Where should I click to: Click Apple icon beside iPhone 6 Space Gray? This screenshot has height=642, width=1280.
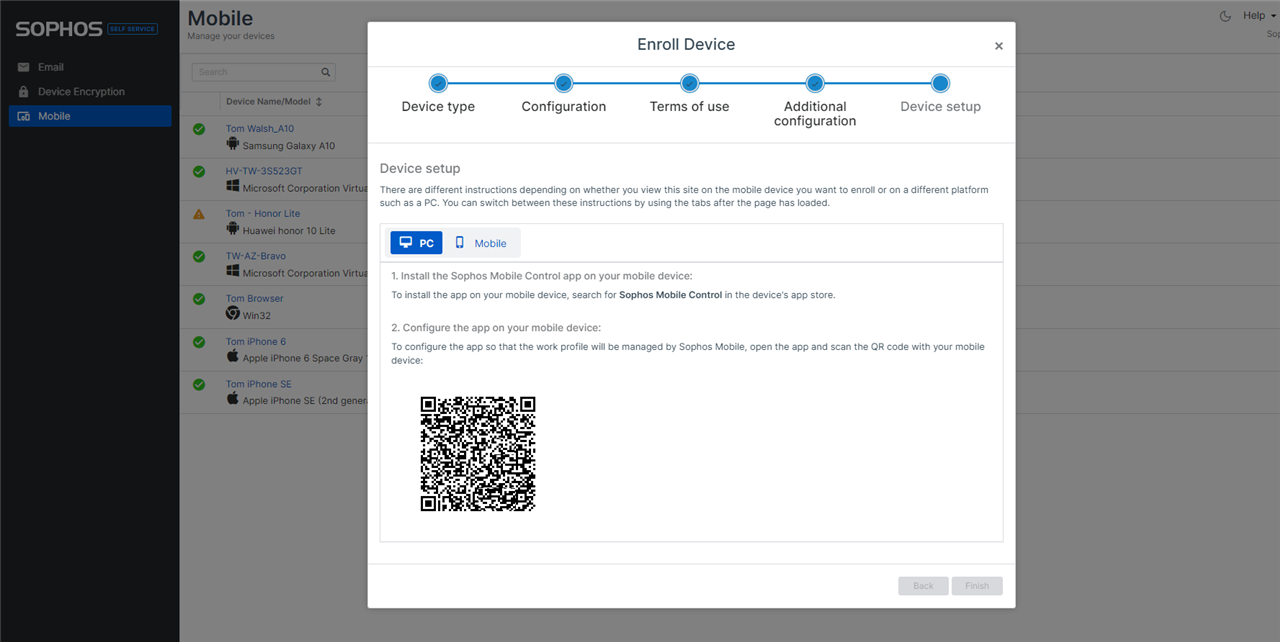click(x=233, y=356)
